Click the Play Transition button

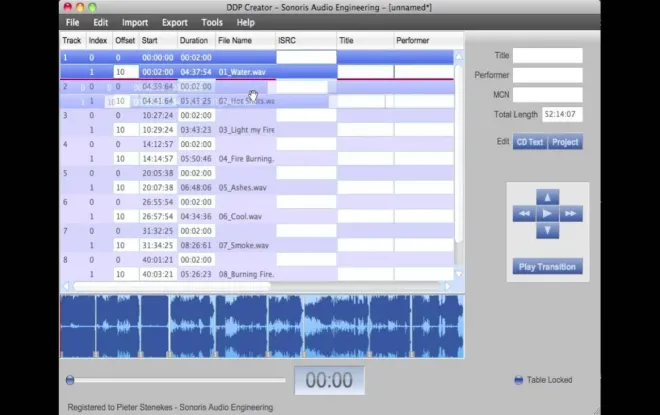point(547,267)
